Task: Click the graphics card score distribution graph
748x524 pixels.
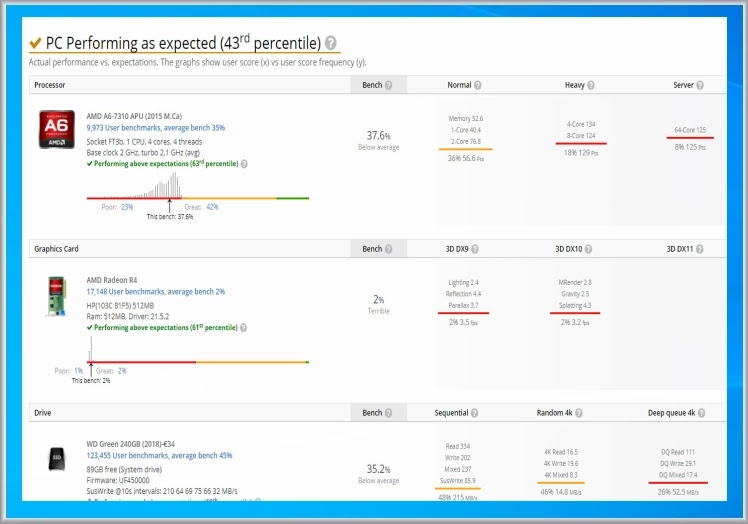Action: tap(198, 350)
